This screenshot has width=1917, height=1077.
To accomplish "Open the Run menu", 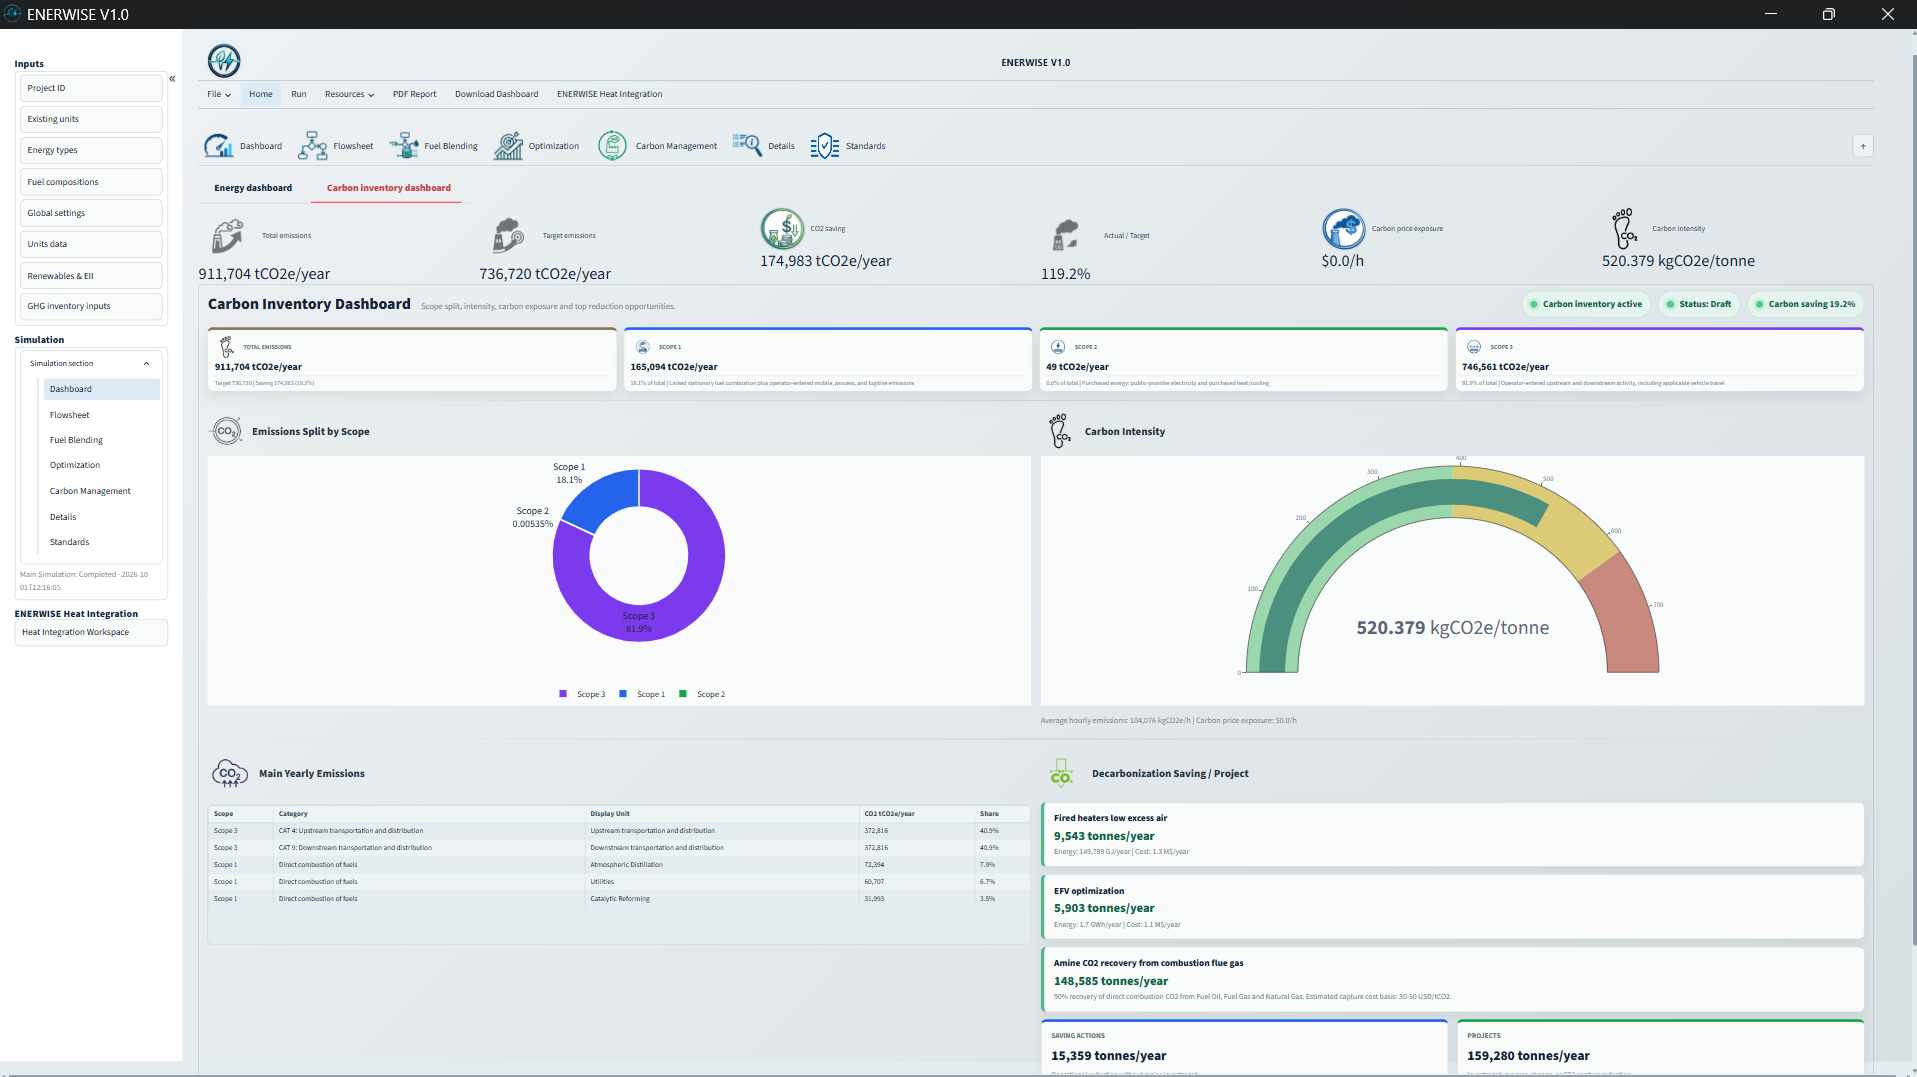I will pos(299,94).
